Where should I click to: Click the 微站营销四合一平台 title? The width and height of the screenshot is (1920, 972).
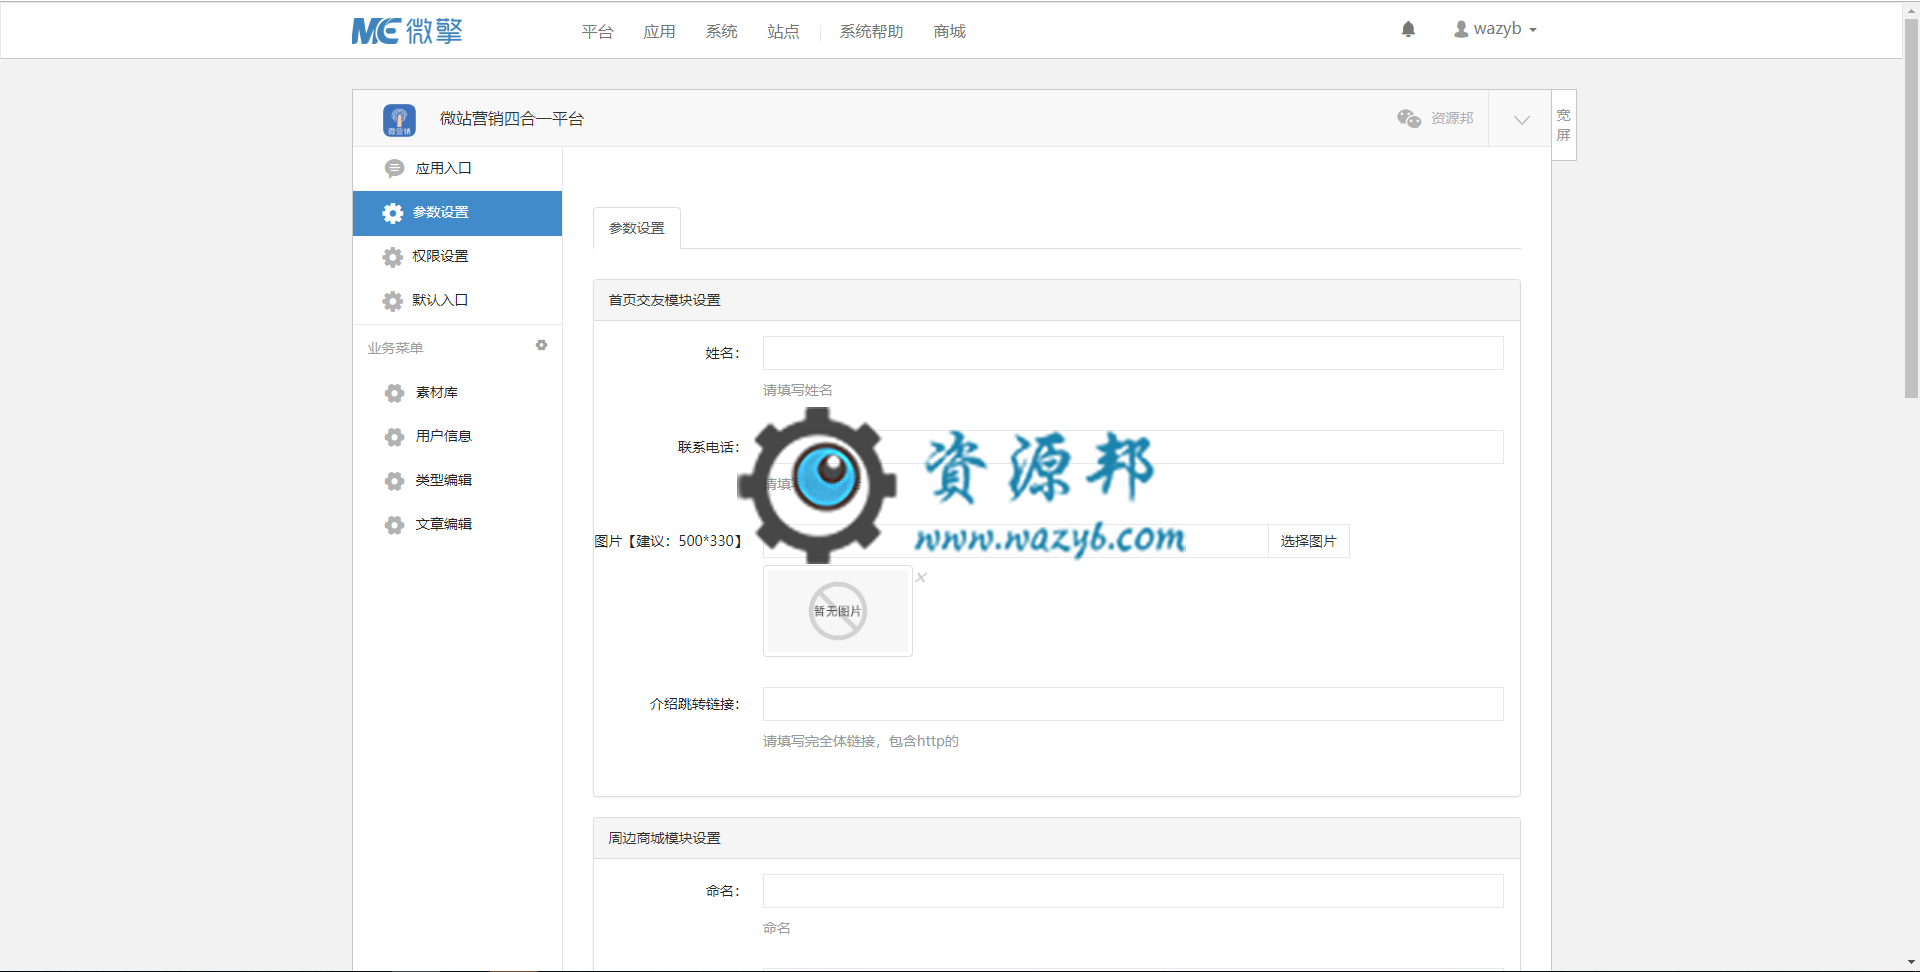[x=512, y=119]
